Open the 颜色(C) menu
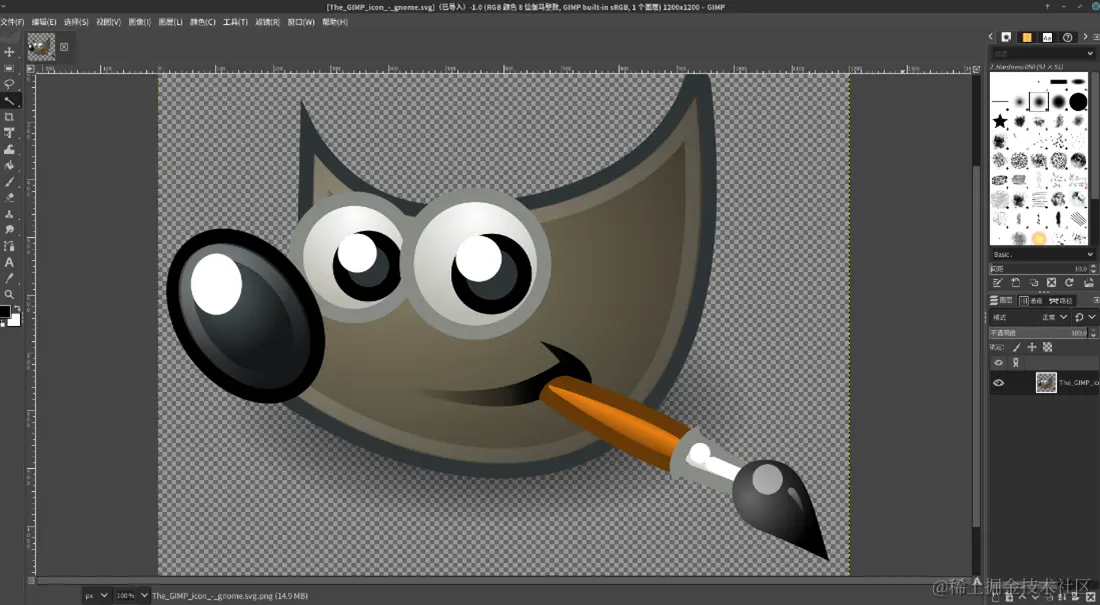Viewport: 1100px width, 605px height. click(203, 22)
